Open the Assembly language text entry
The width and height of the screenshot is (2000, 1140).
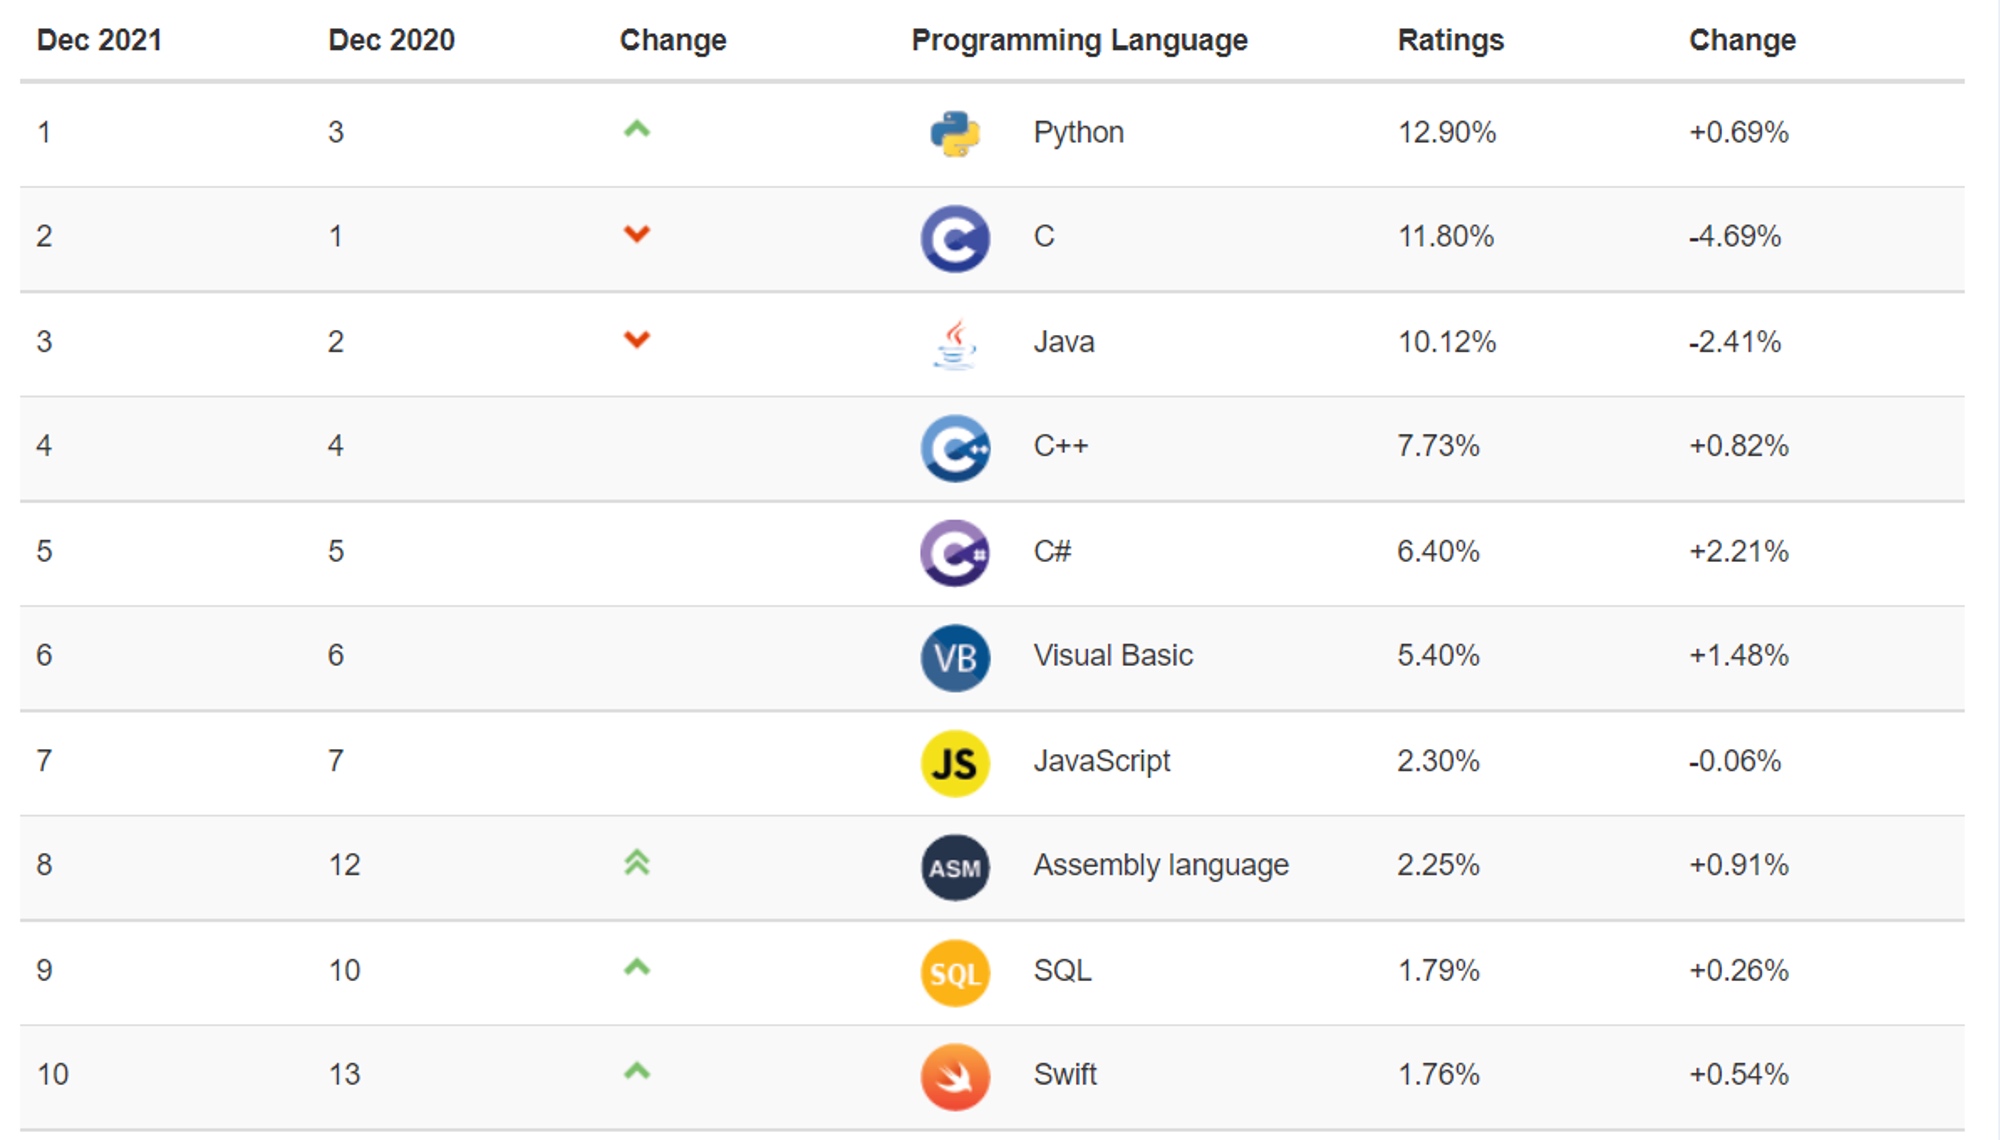tap(1161, 865)
